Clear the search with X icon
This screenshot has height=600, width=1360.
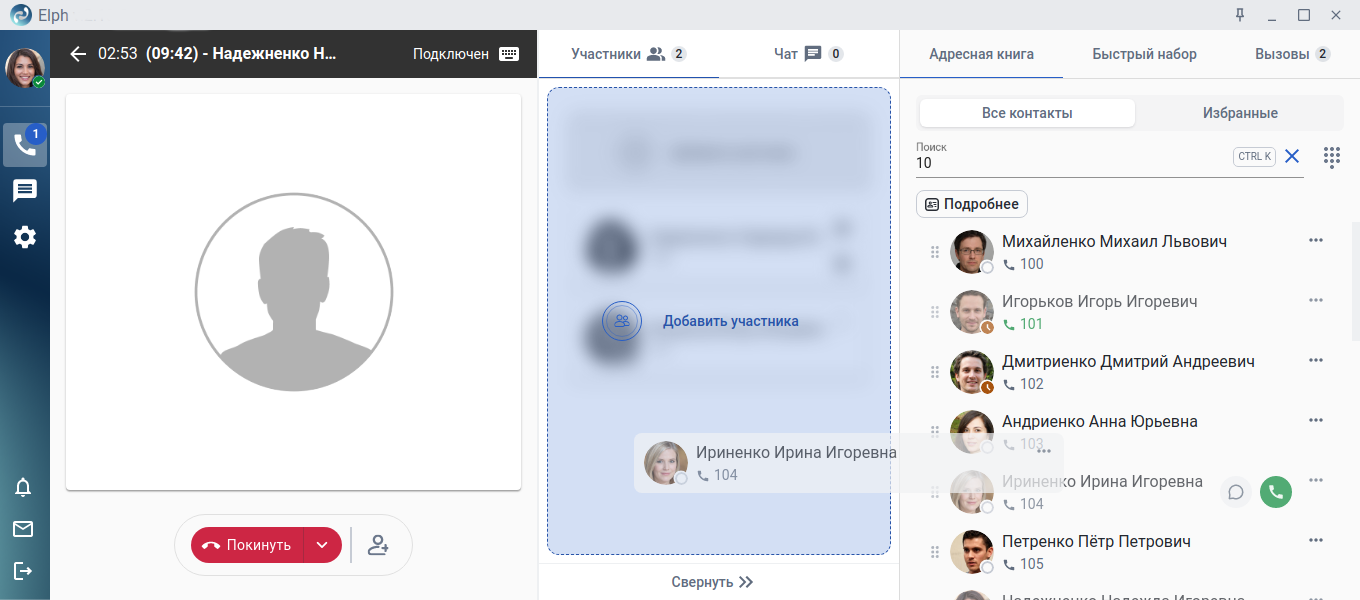[1292, 156]
